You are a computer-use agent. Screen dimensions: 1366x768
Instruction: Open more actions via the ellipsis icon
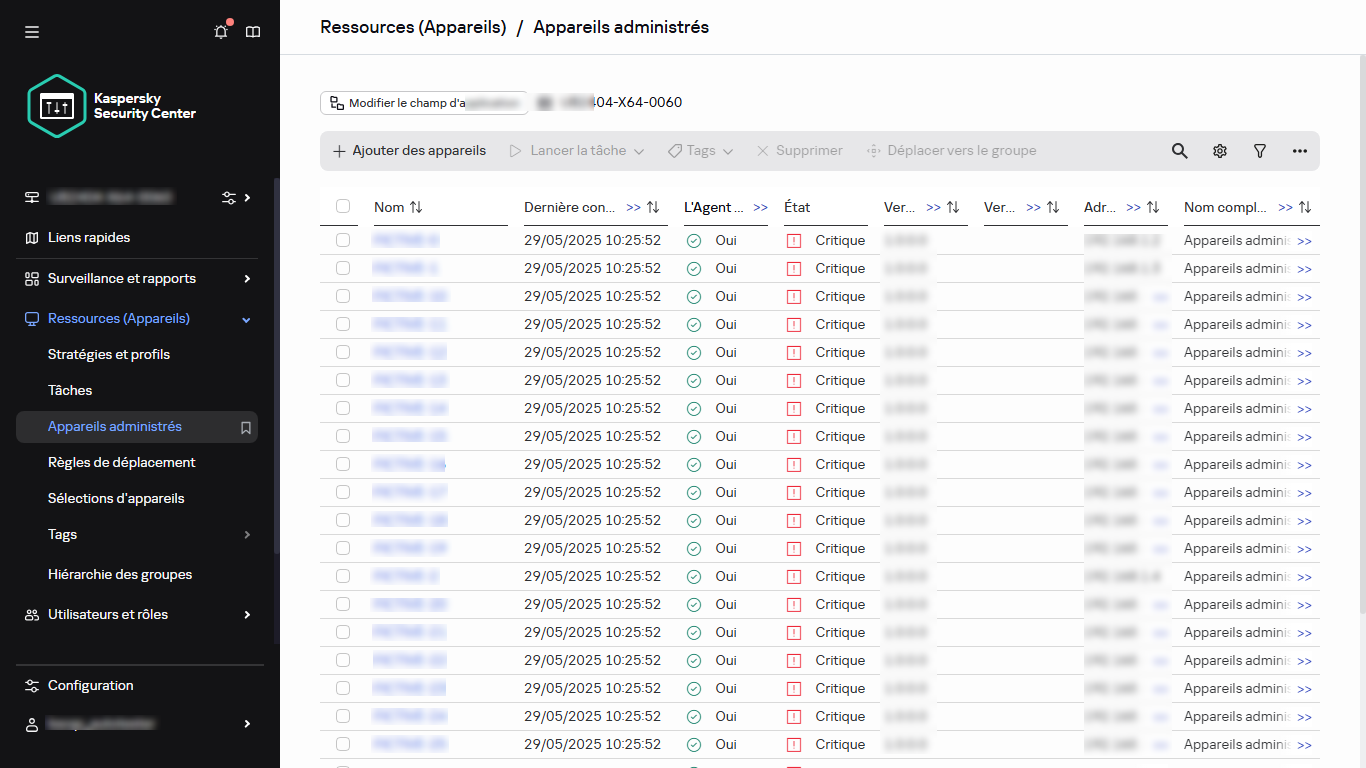(1299, 150)
